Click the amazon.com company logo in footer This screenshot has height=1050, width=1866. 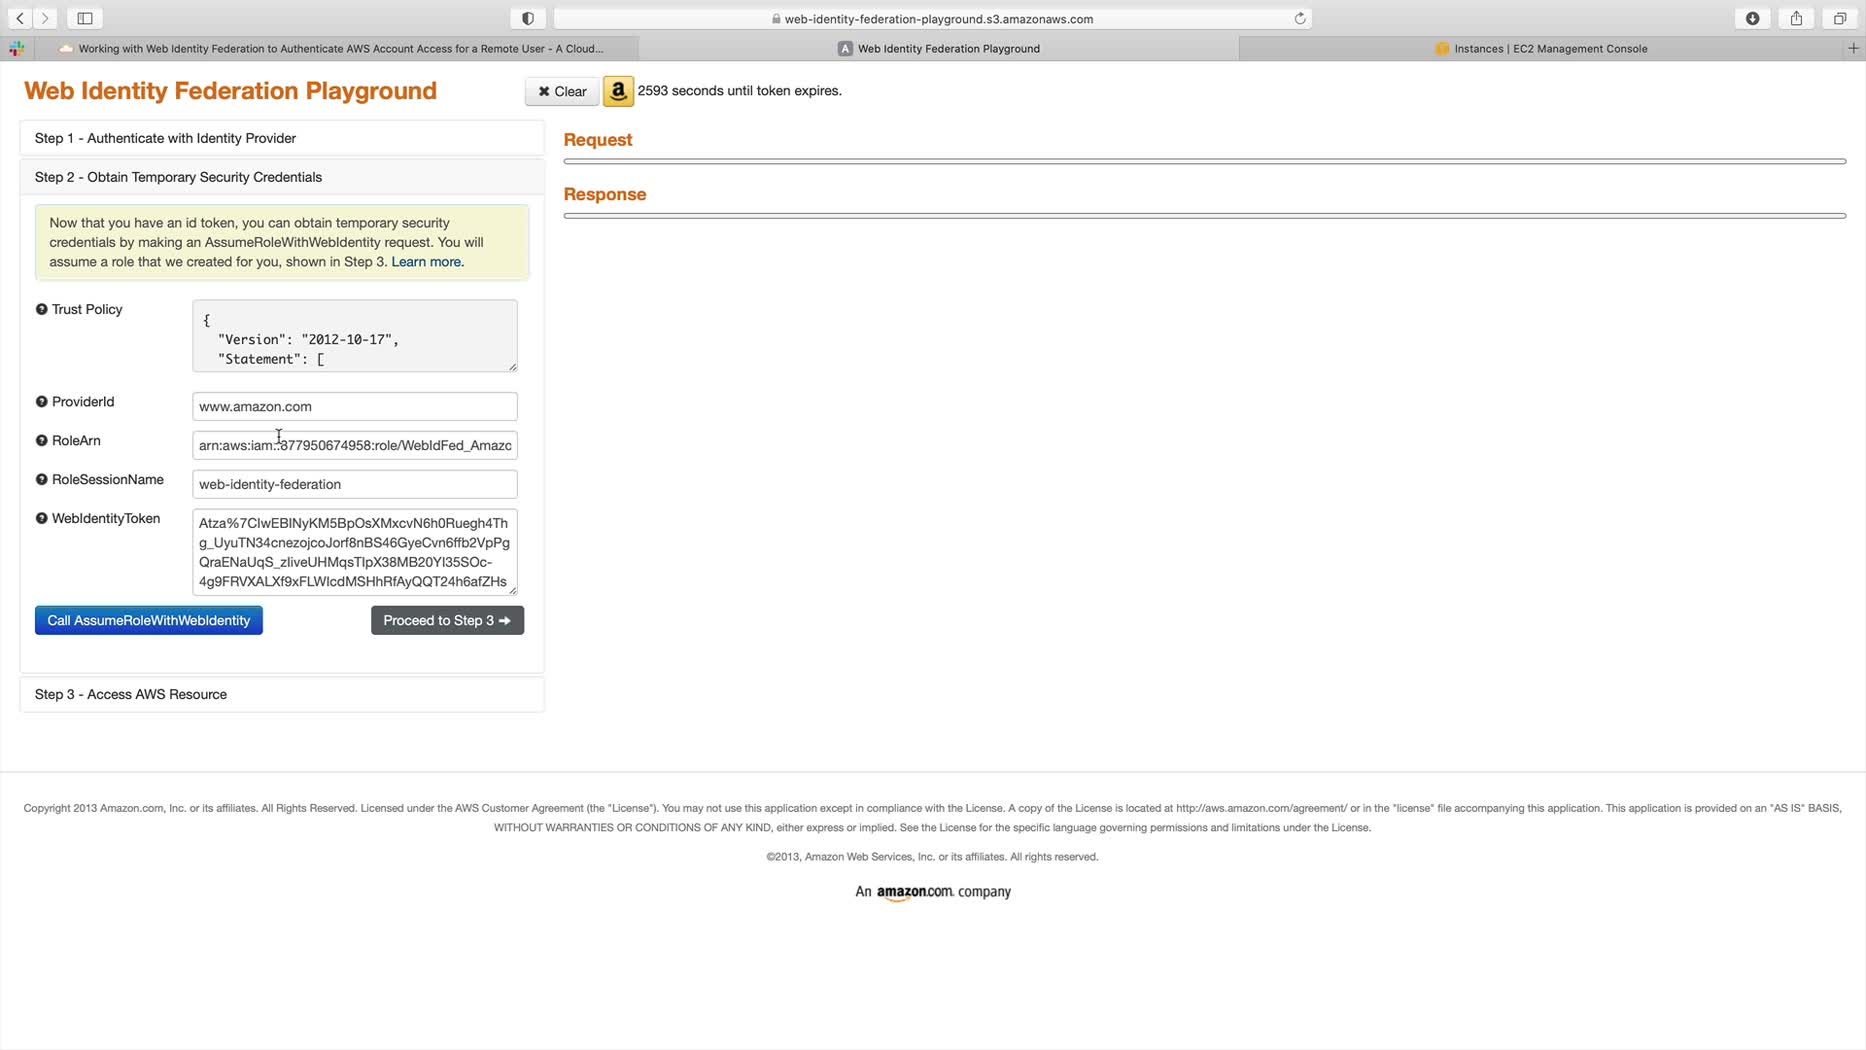[x=915, y=892]
